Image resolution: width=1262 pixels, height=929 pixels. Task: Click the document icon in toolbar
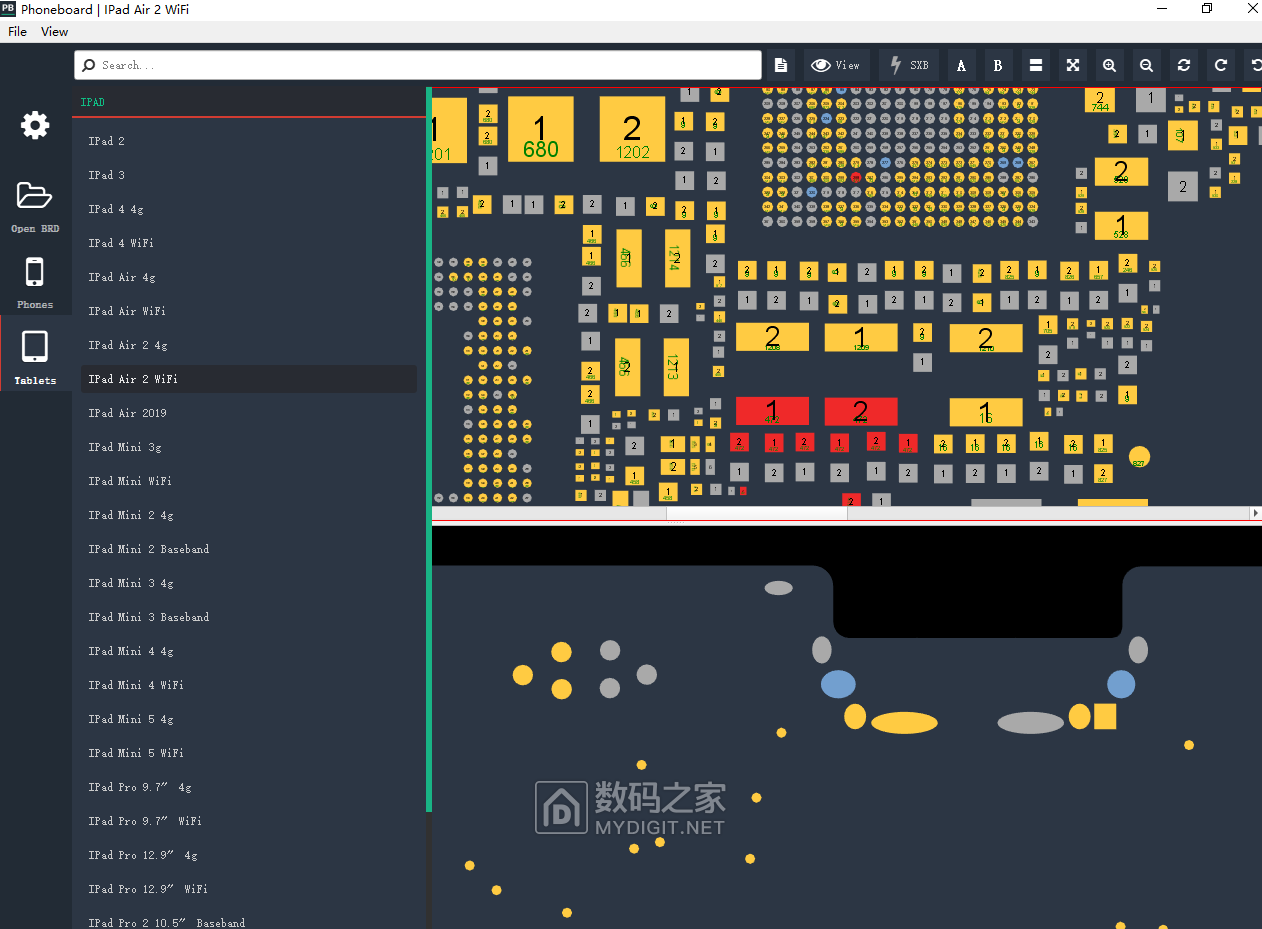781,65
